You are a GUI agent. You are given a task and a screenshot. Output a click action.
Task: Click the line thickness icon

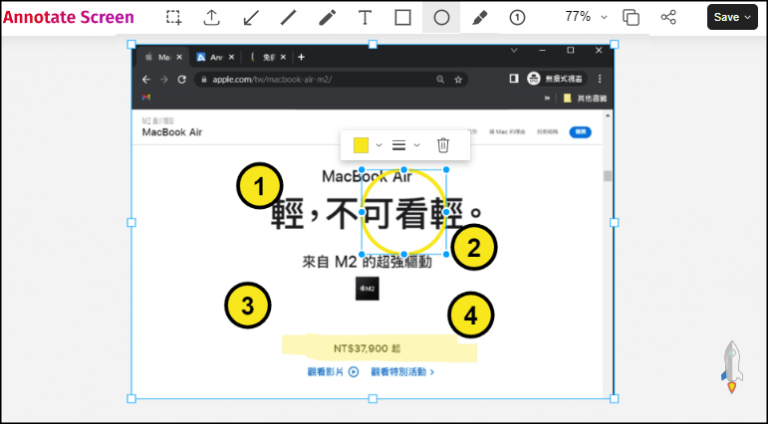[x=399, y=145]
